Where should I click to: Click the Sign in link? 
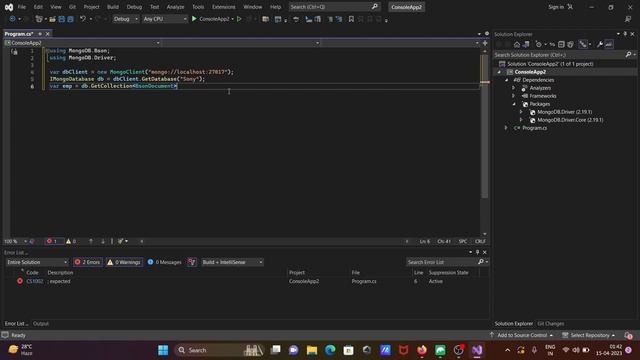pyautogui.click(x=556, y=7)
